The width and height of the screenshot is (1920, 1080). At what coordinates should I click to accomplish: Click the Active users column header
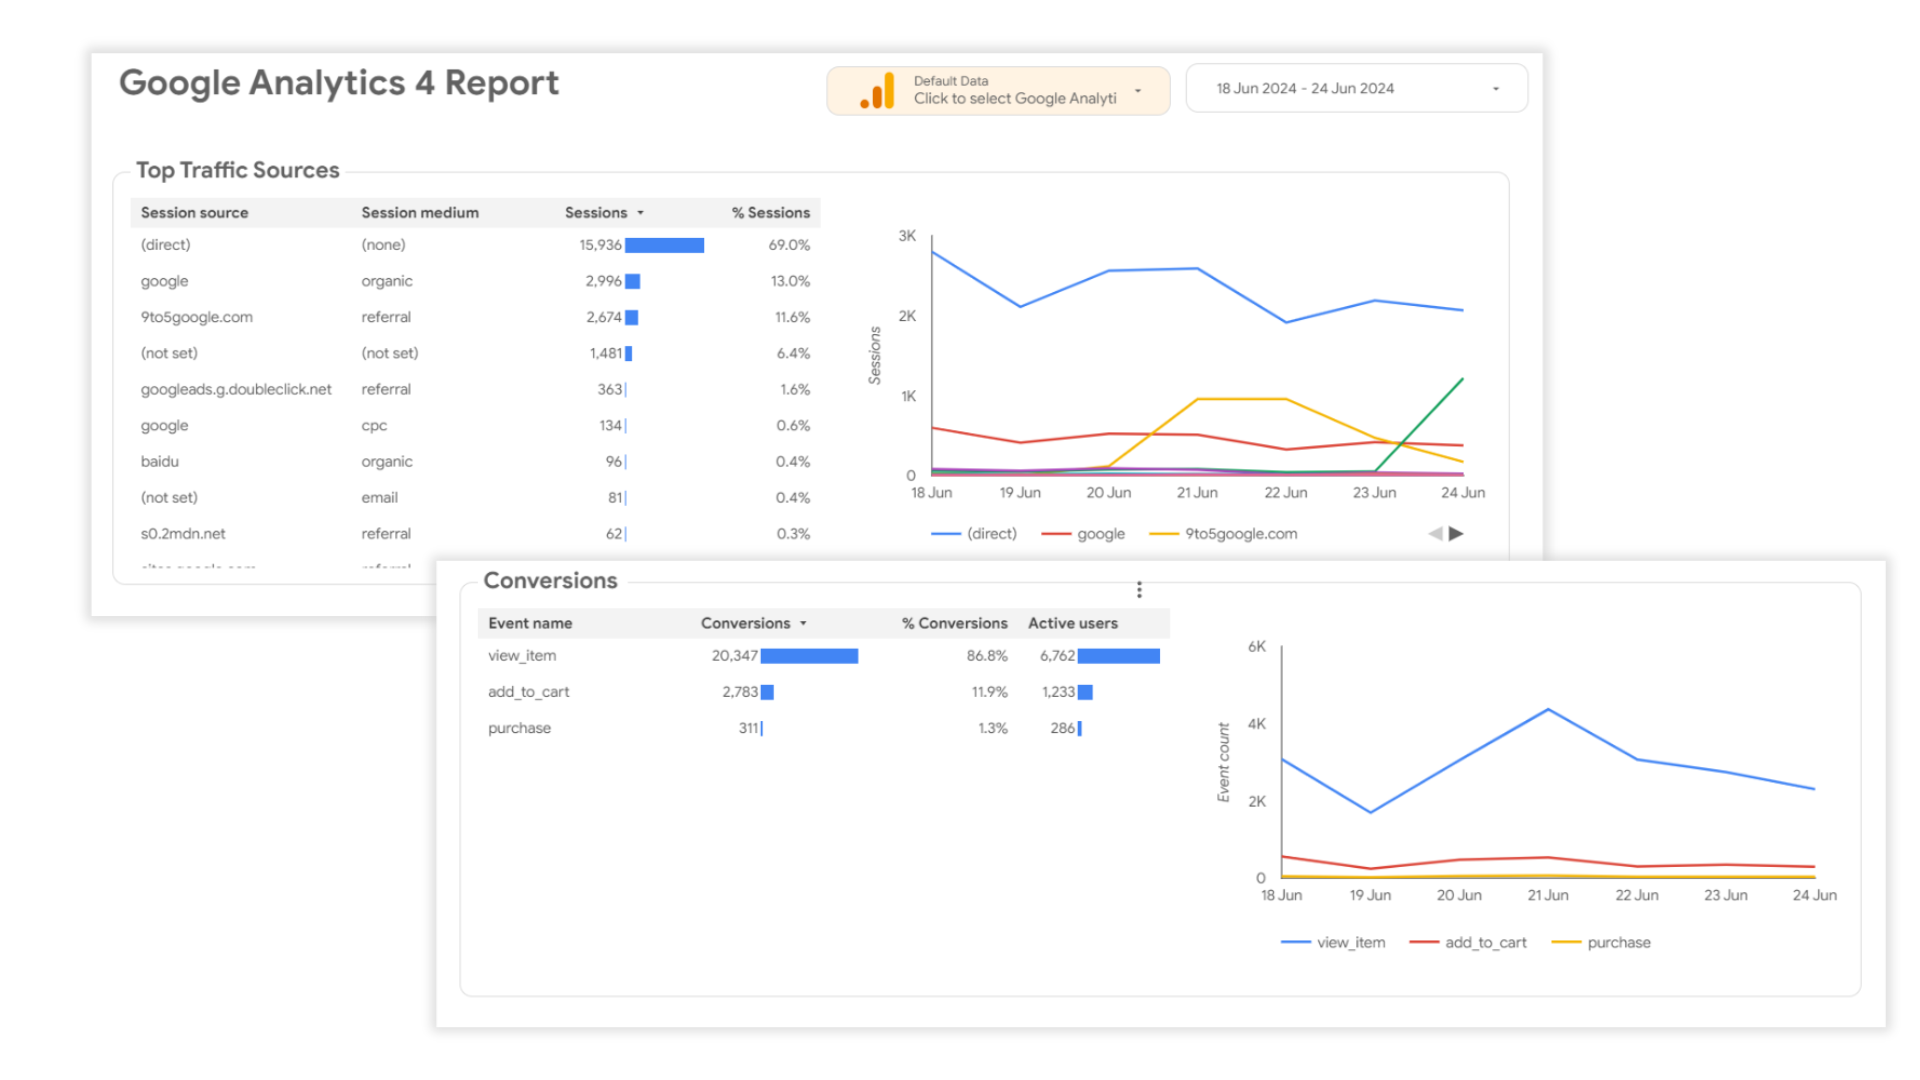point(1073,623)
